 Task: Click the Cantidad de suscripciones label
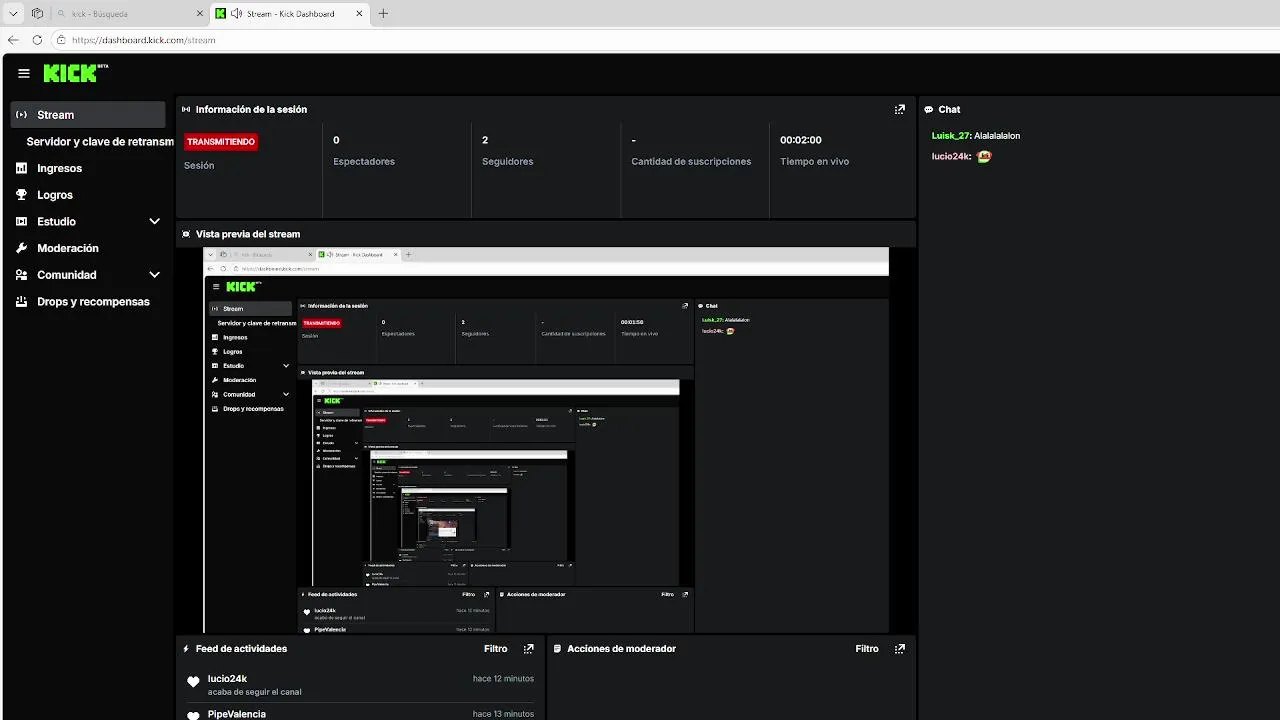(691, 161)
